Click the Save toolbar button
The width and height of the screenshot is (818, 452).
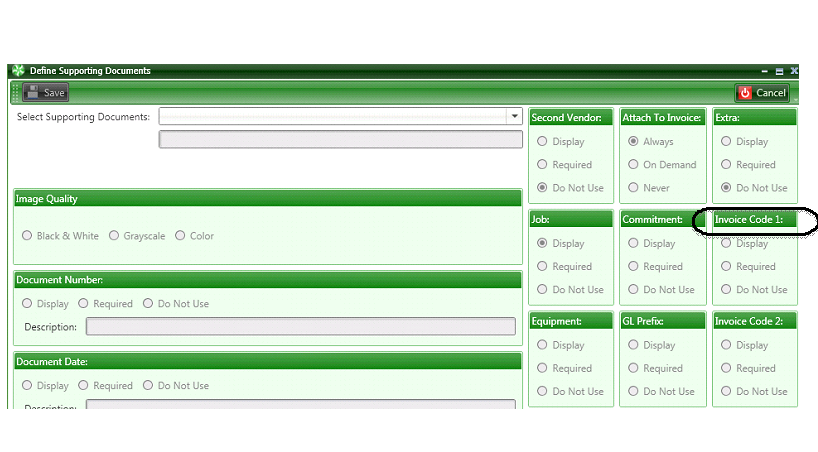(45, 93)
